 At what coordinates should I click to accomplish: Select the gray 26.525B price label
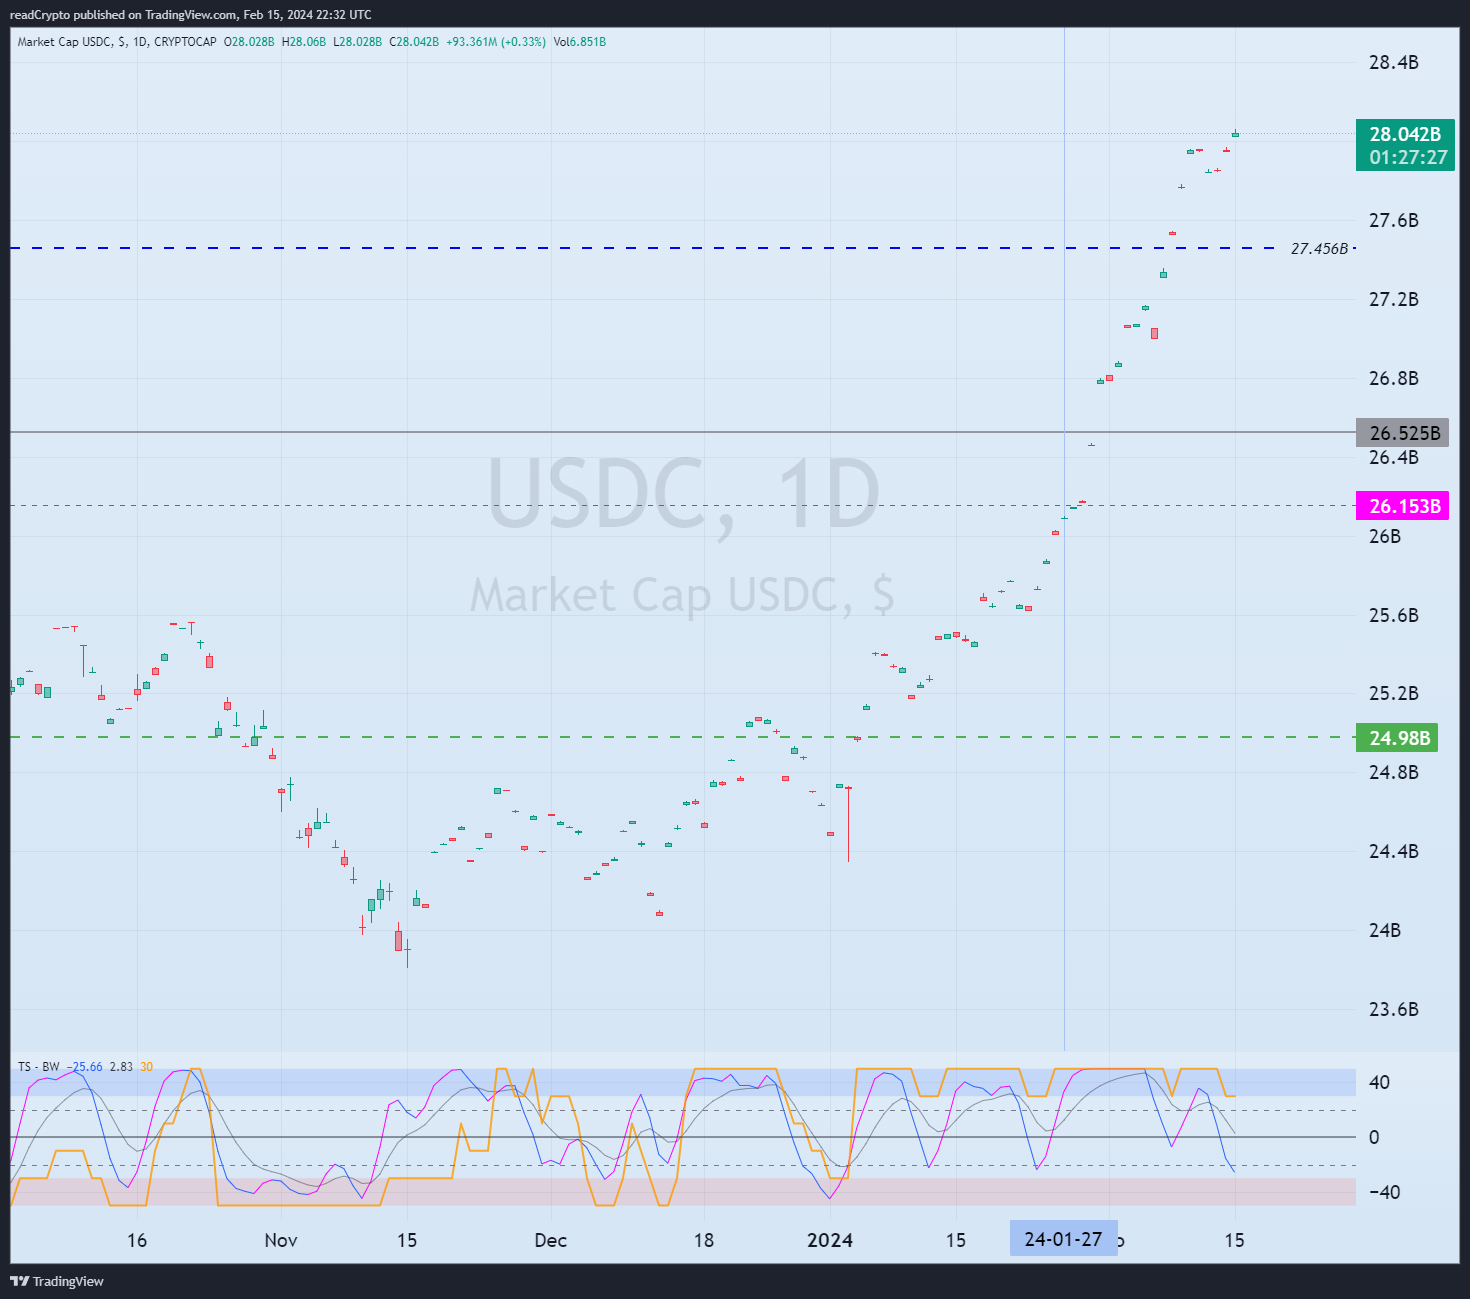1402,433
